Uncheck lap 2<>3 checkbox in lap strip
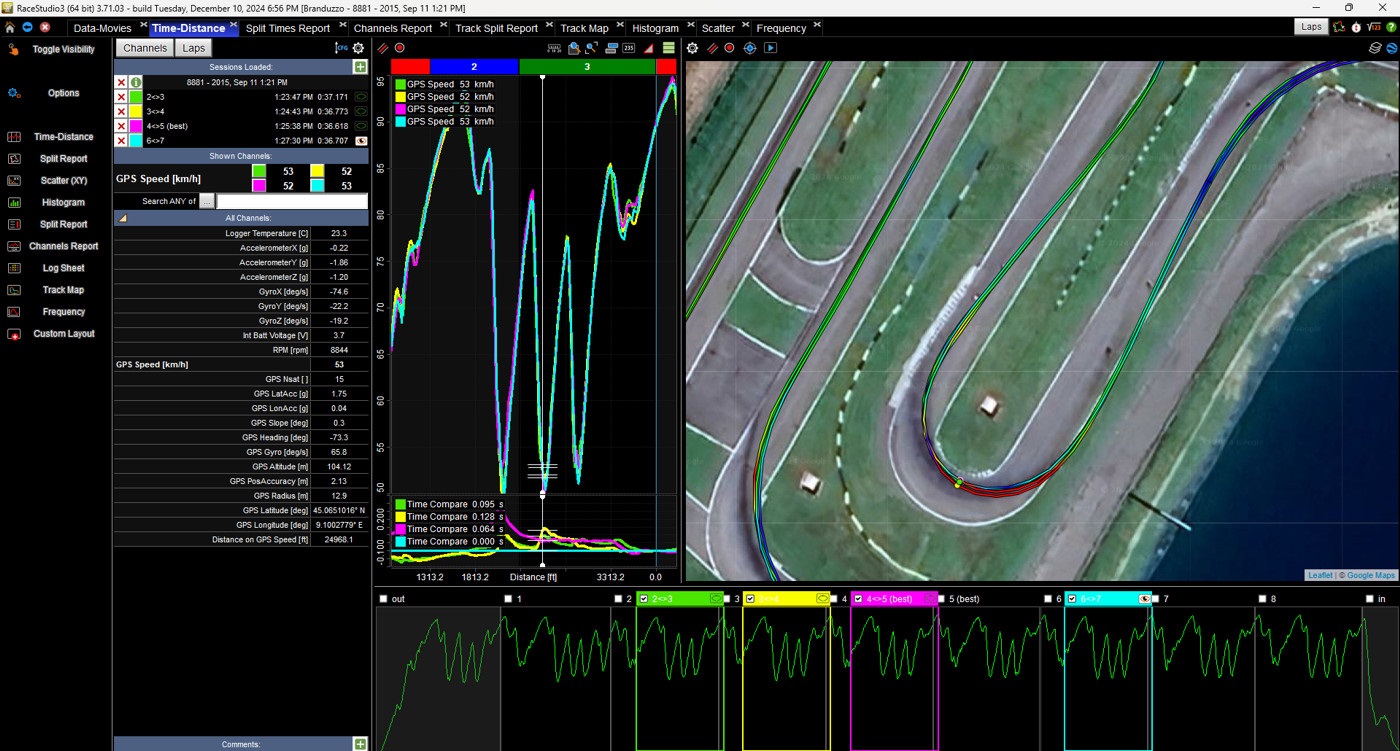The height and width of the screenshot is (751, 1400). click(644, 599)
